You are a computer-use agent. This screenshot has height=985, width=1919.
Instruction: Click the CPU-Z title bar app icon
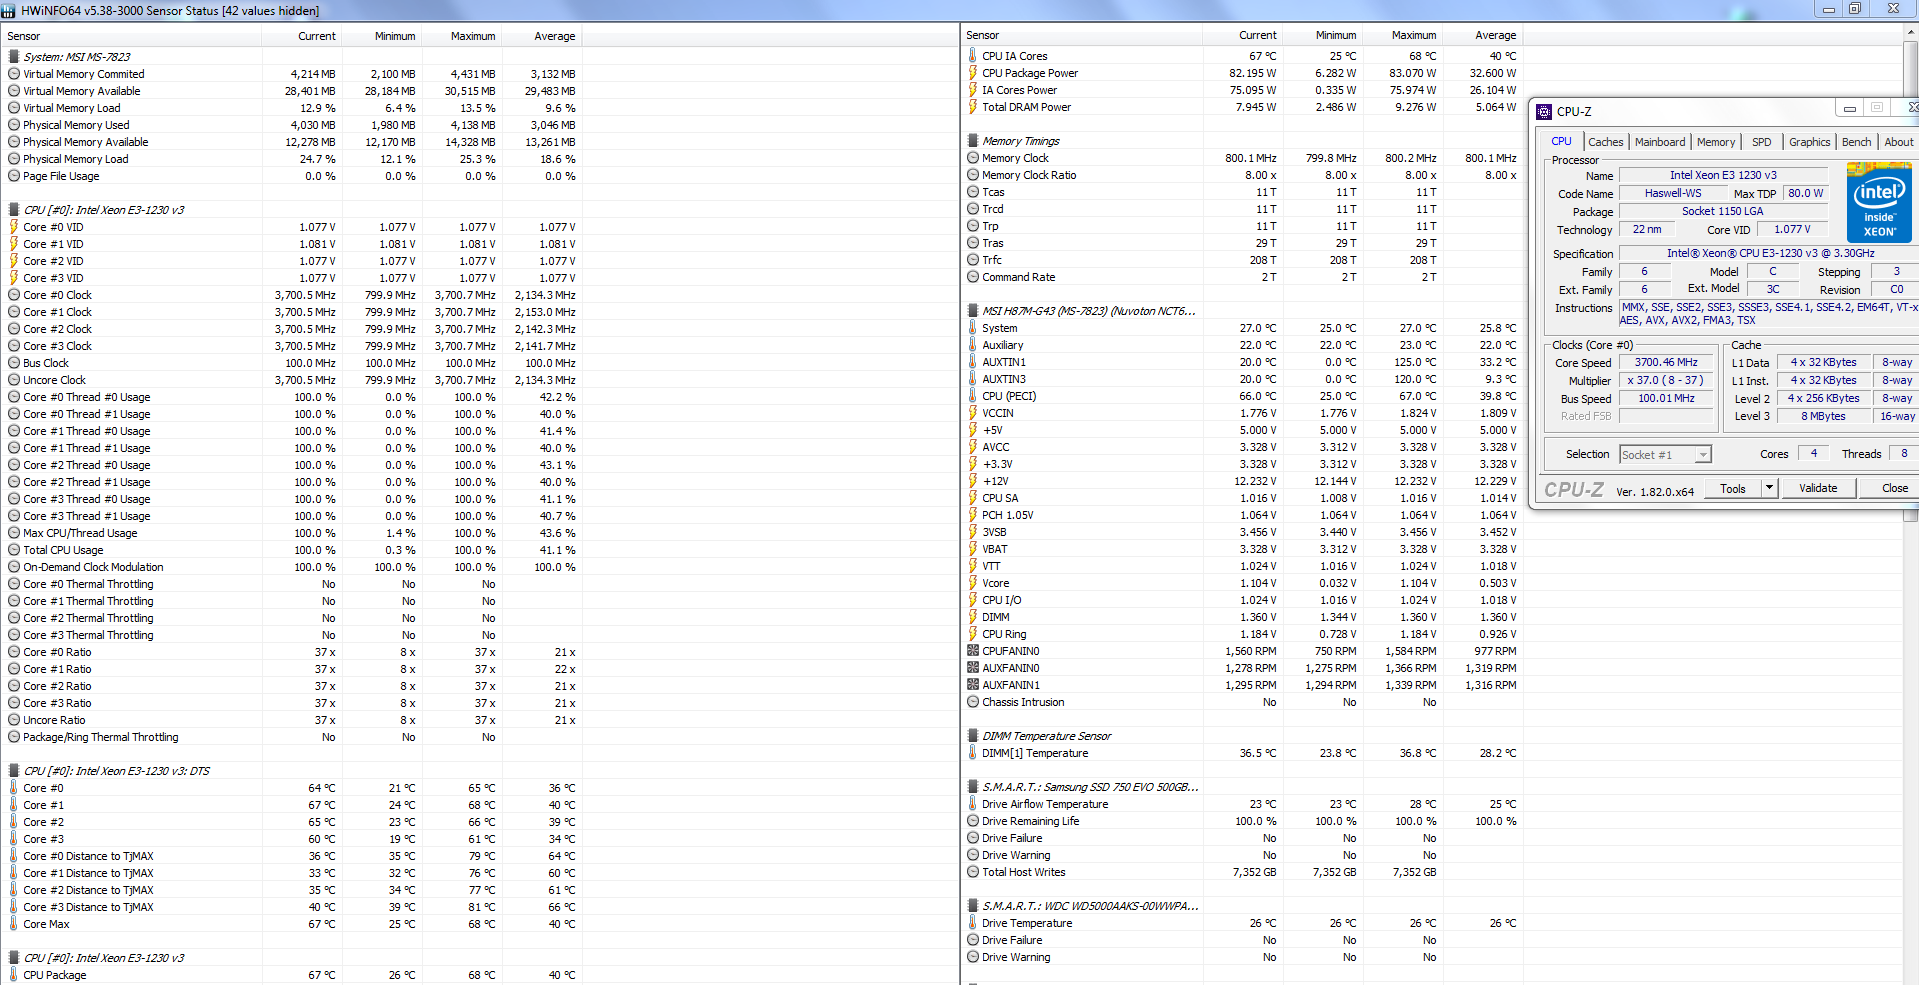coord(1544,111)
